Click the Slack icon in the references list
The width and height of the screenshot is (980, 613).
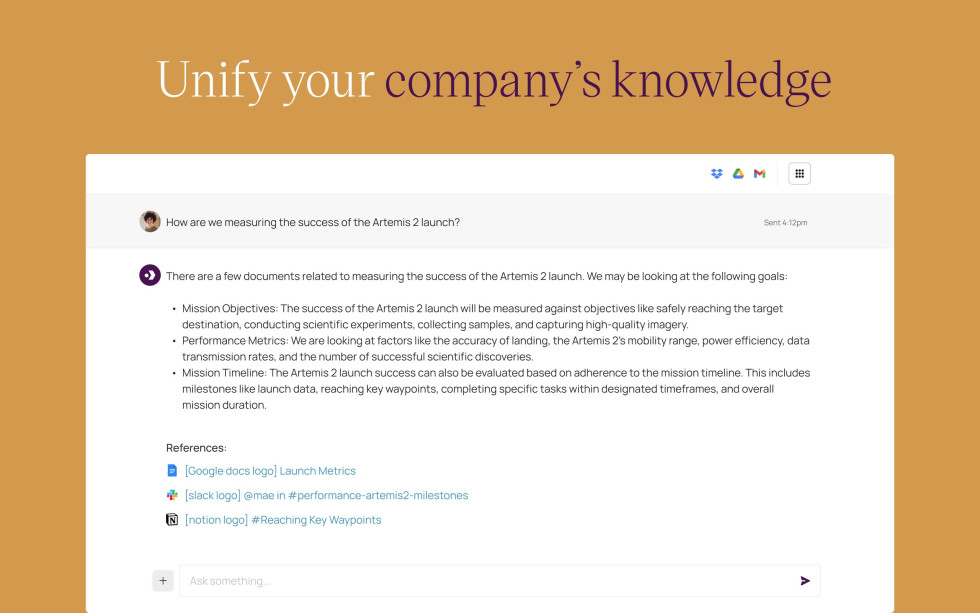[171, 494]
